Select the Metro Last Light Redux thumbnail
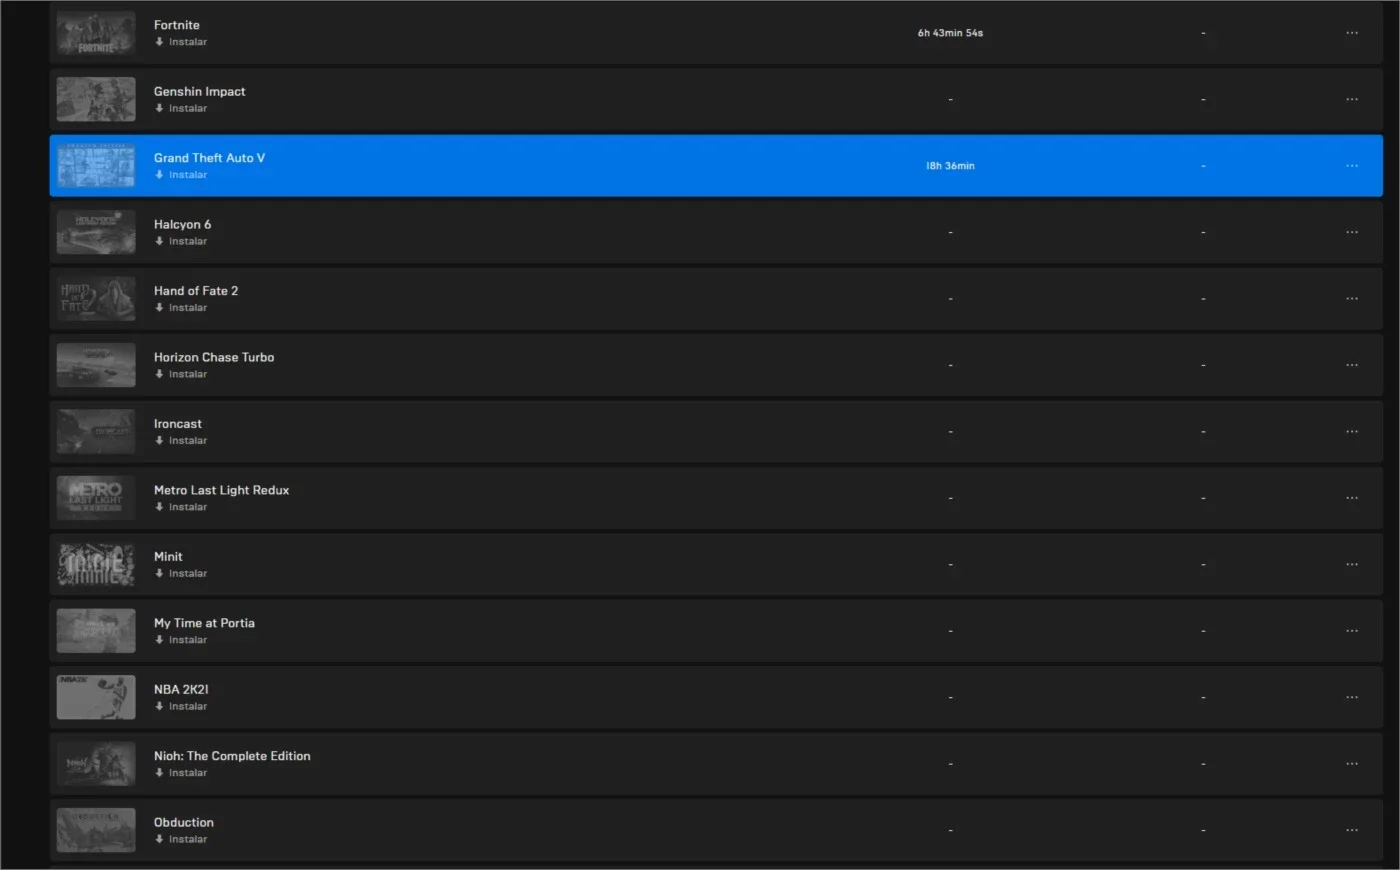Screen dimensions: 1400x870 pyautogui.click(x=96, y=498)
